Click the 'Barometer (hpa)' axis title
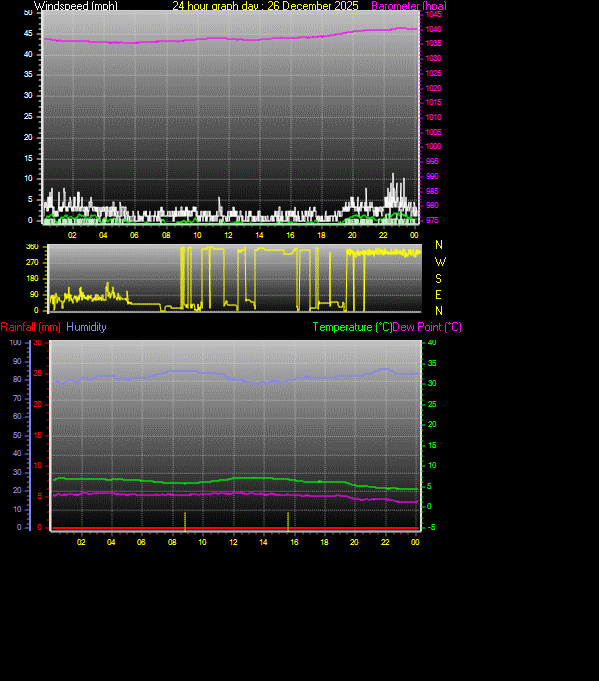Screen dimensions: 599x681 tap(409, 6)
